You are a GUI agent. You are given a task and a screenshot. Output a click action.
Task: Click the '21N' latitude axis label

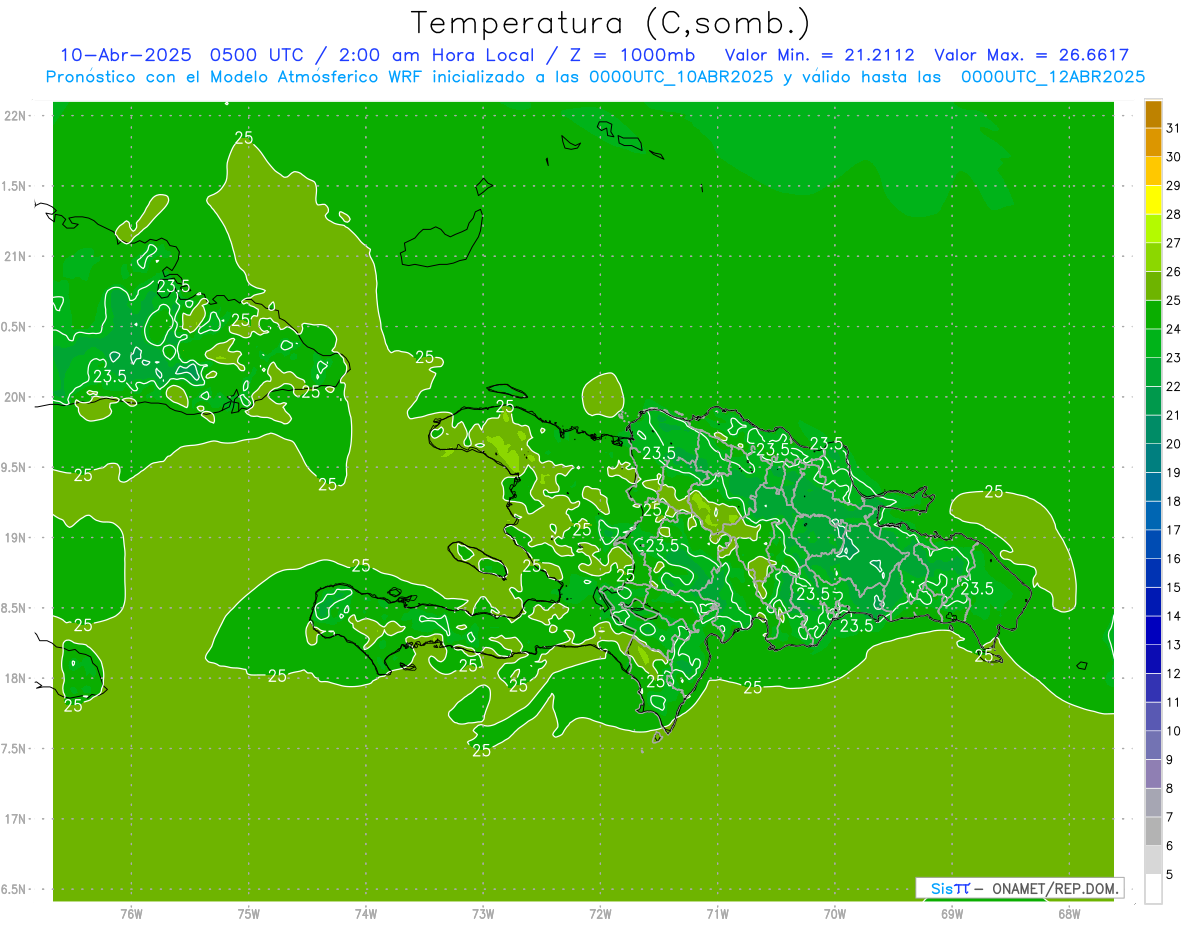pyautogui.click(x=15, y=256)
